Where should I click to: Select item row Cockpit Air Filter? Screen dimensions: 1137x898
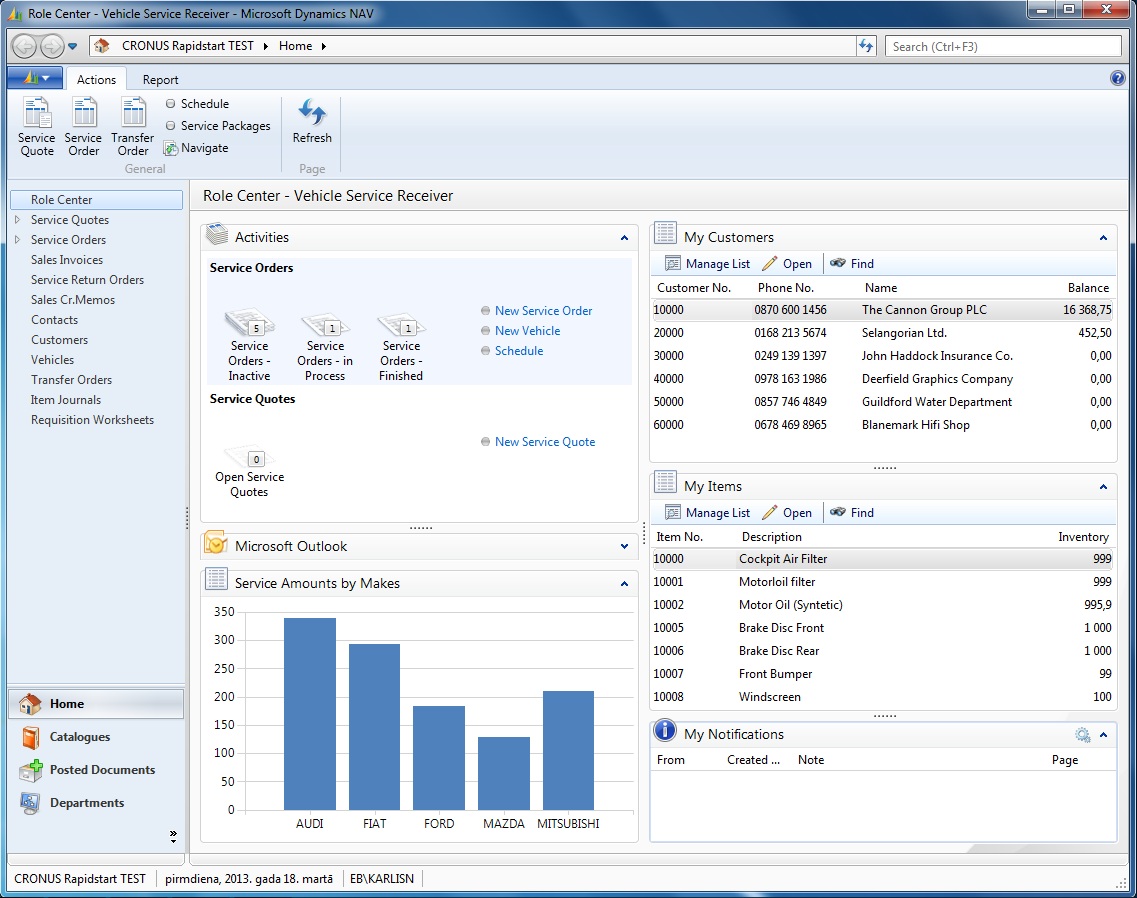(882, 559)
